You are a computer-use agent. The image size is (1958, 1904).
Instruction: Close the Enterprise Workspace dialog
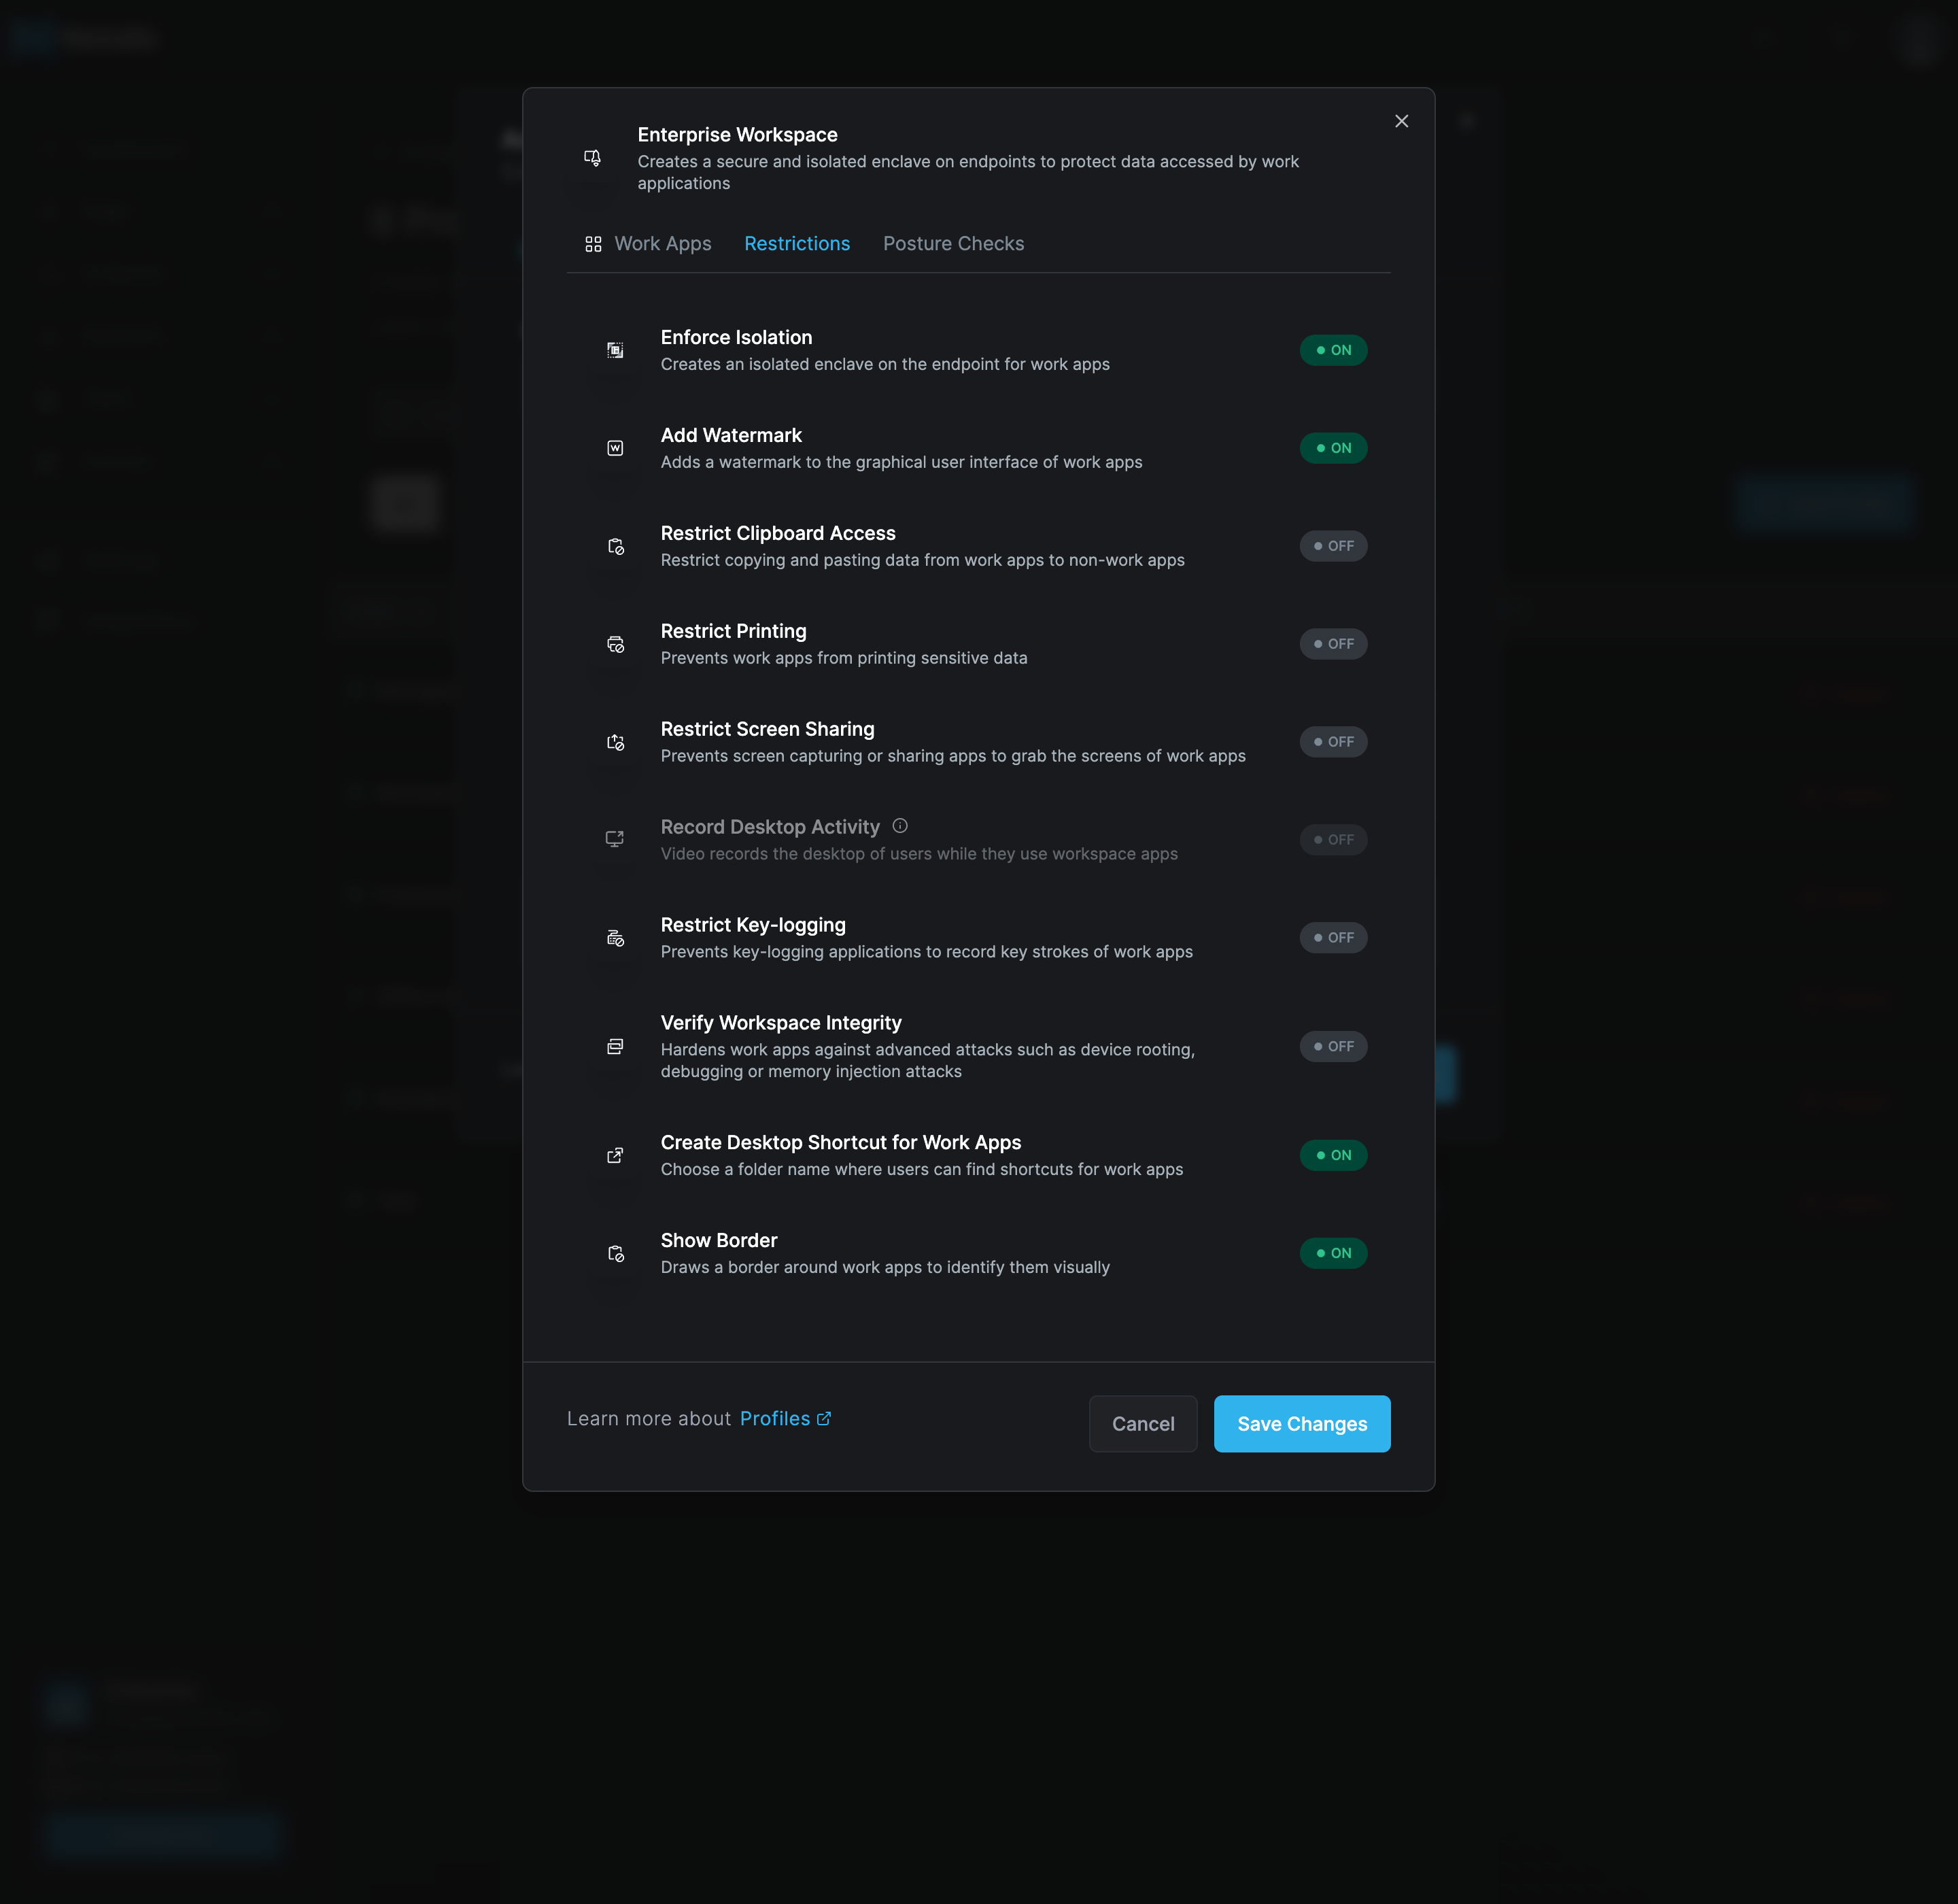(x=1401, y=121)
